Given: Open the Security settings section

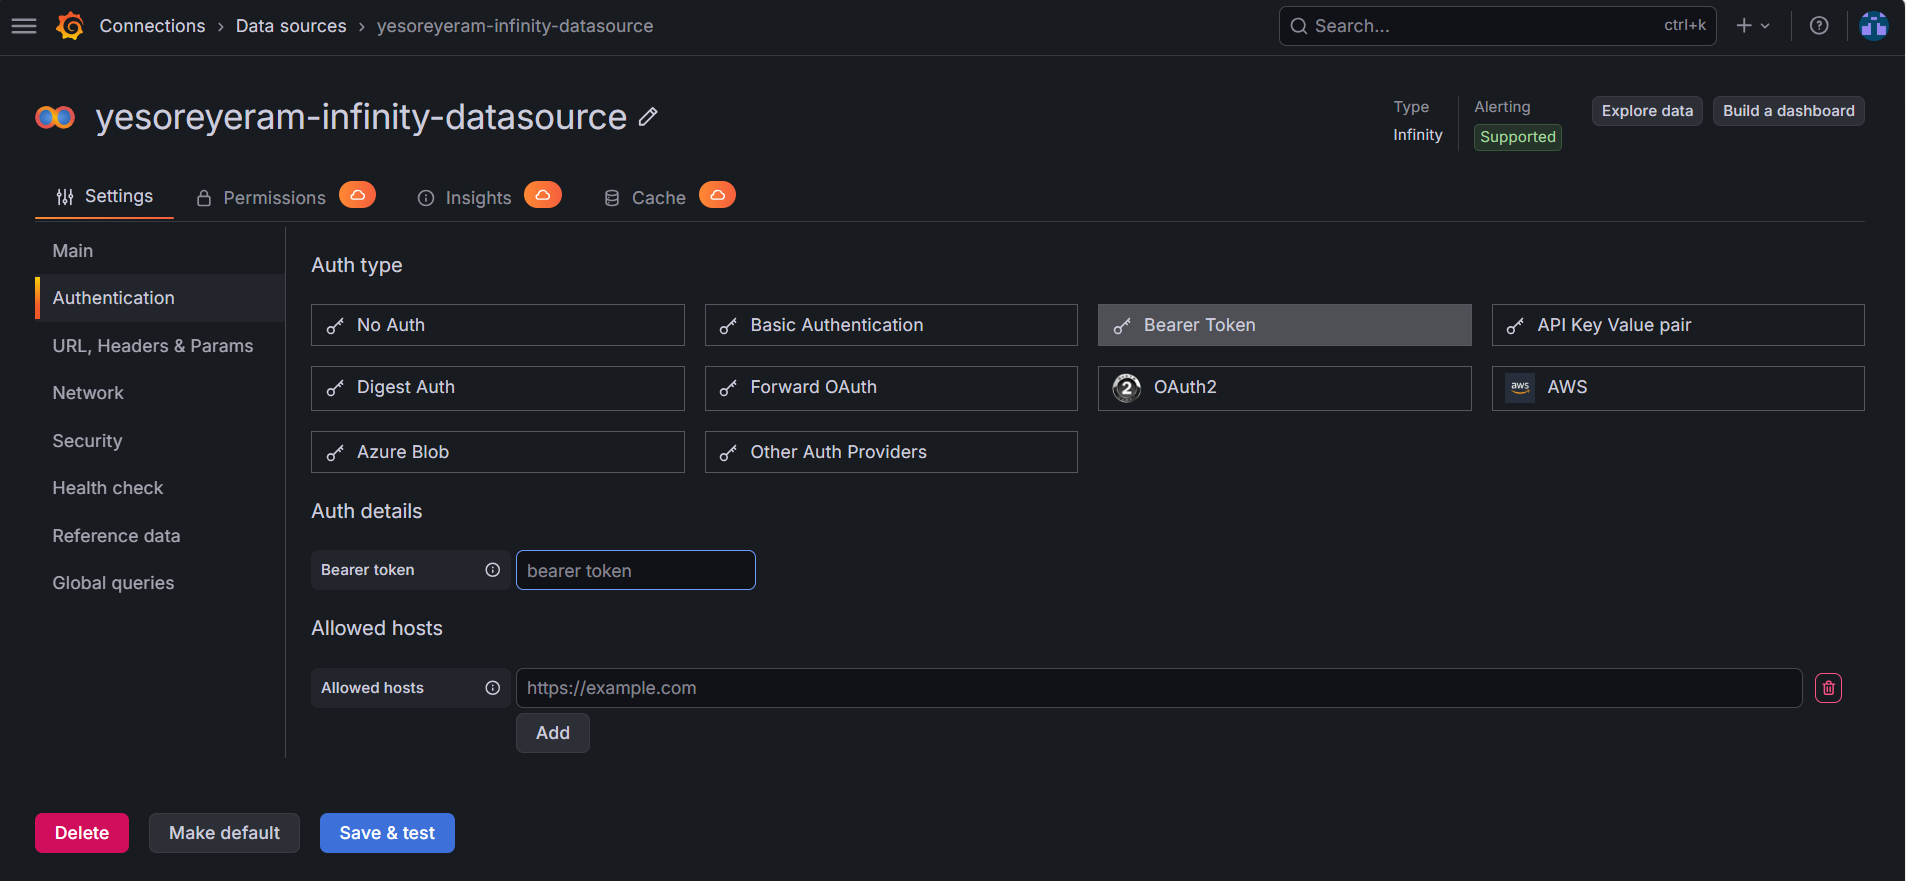Looking at the screenshot, I should [x=160, y=441].
